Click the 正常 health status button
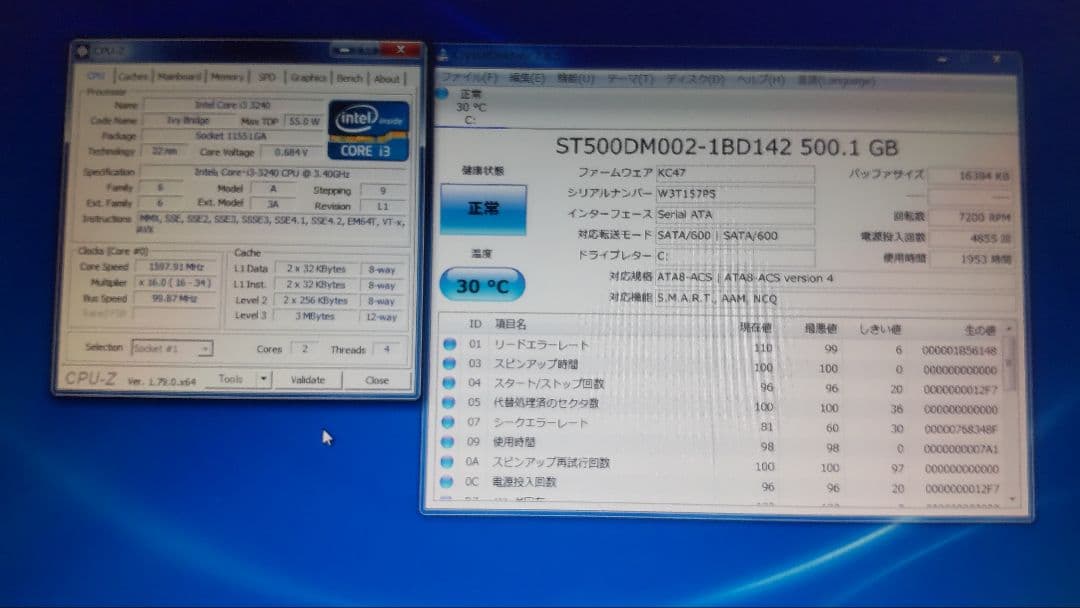Viewport: 1080px width, 608px height. pyautogui.click(x=482, y=210)
